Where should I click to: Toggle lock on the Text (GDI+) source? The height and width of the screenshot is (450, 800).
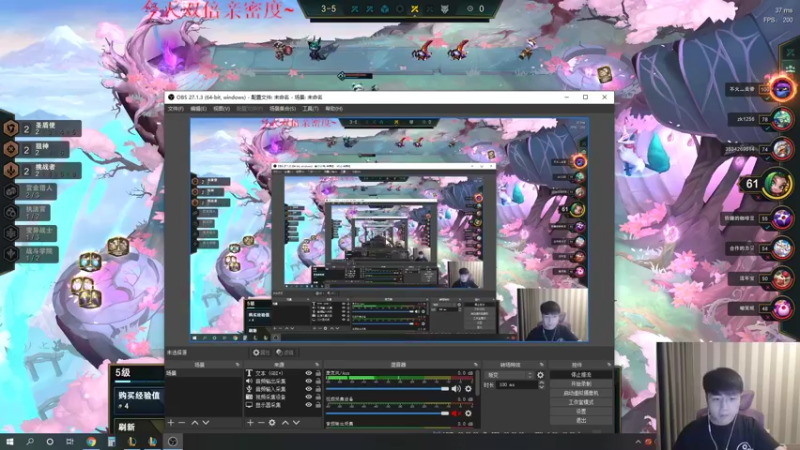(x=318, y=373)
